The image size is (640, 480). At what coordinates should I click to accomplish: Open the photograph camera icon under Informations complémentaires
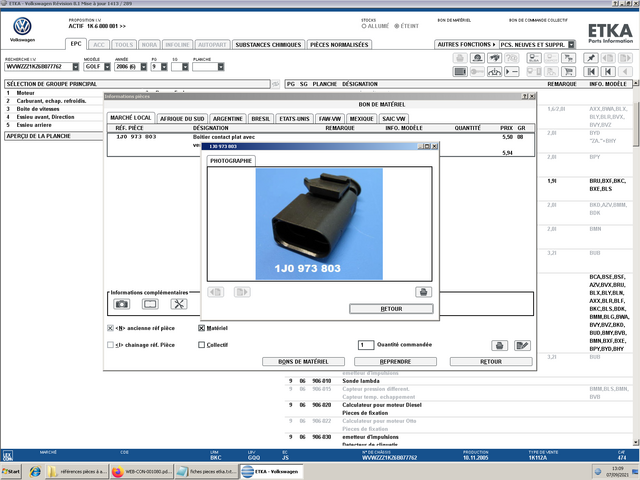[122, 304]
